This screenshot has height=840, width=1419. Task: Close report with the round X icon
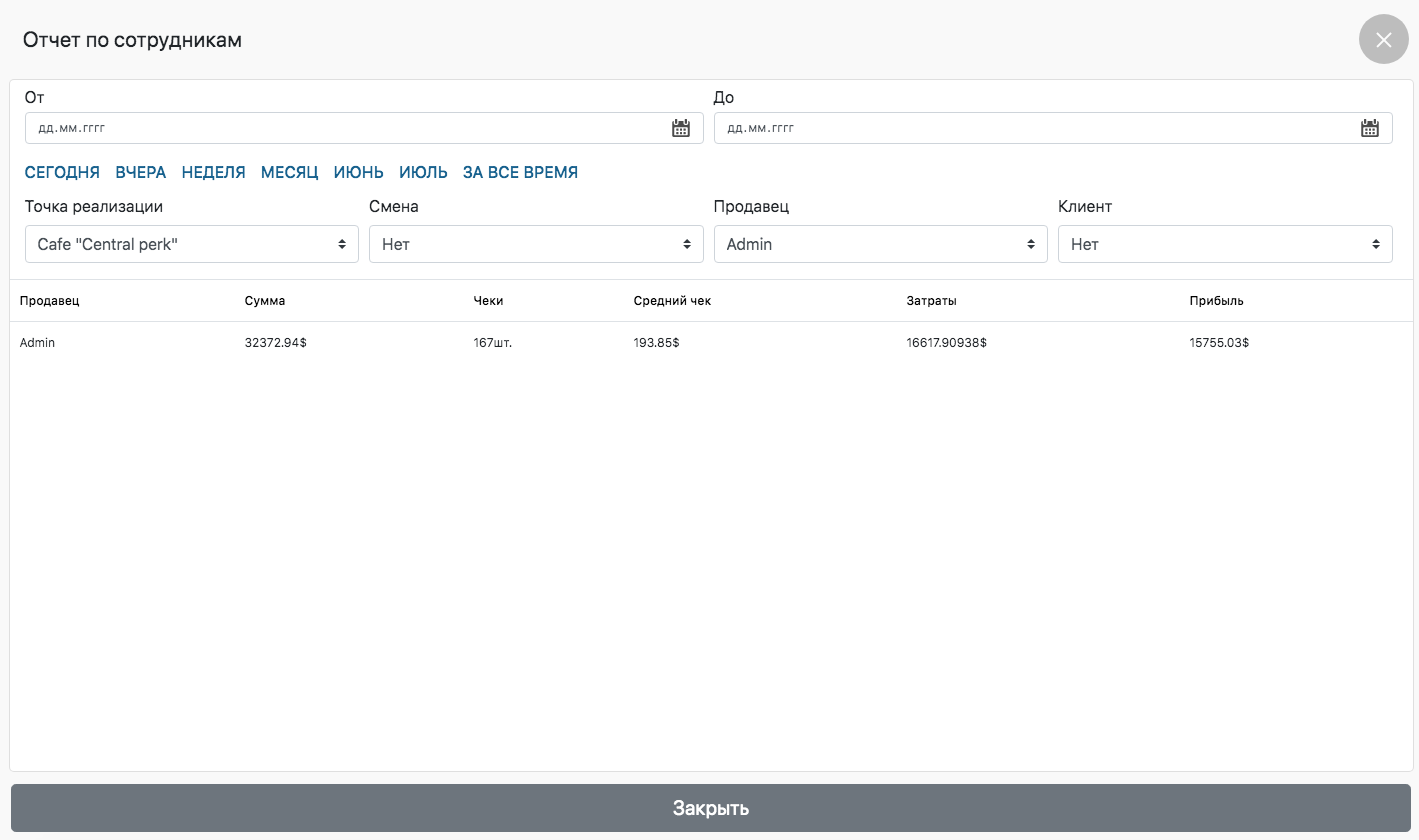click(x=1383, y=40)
